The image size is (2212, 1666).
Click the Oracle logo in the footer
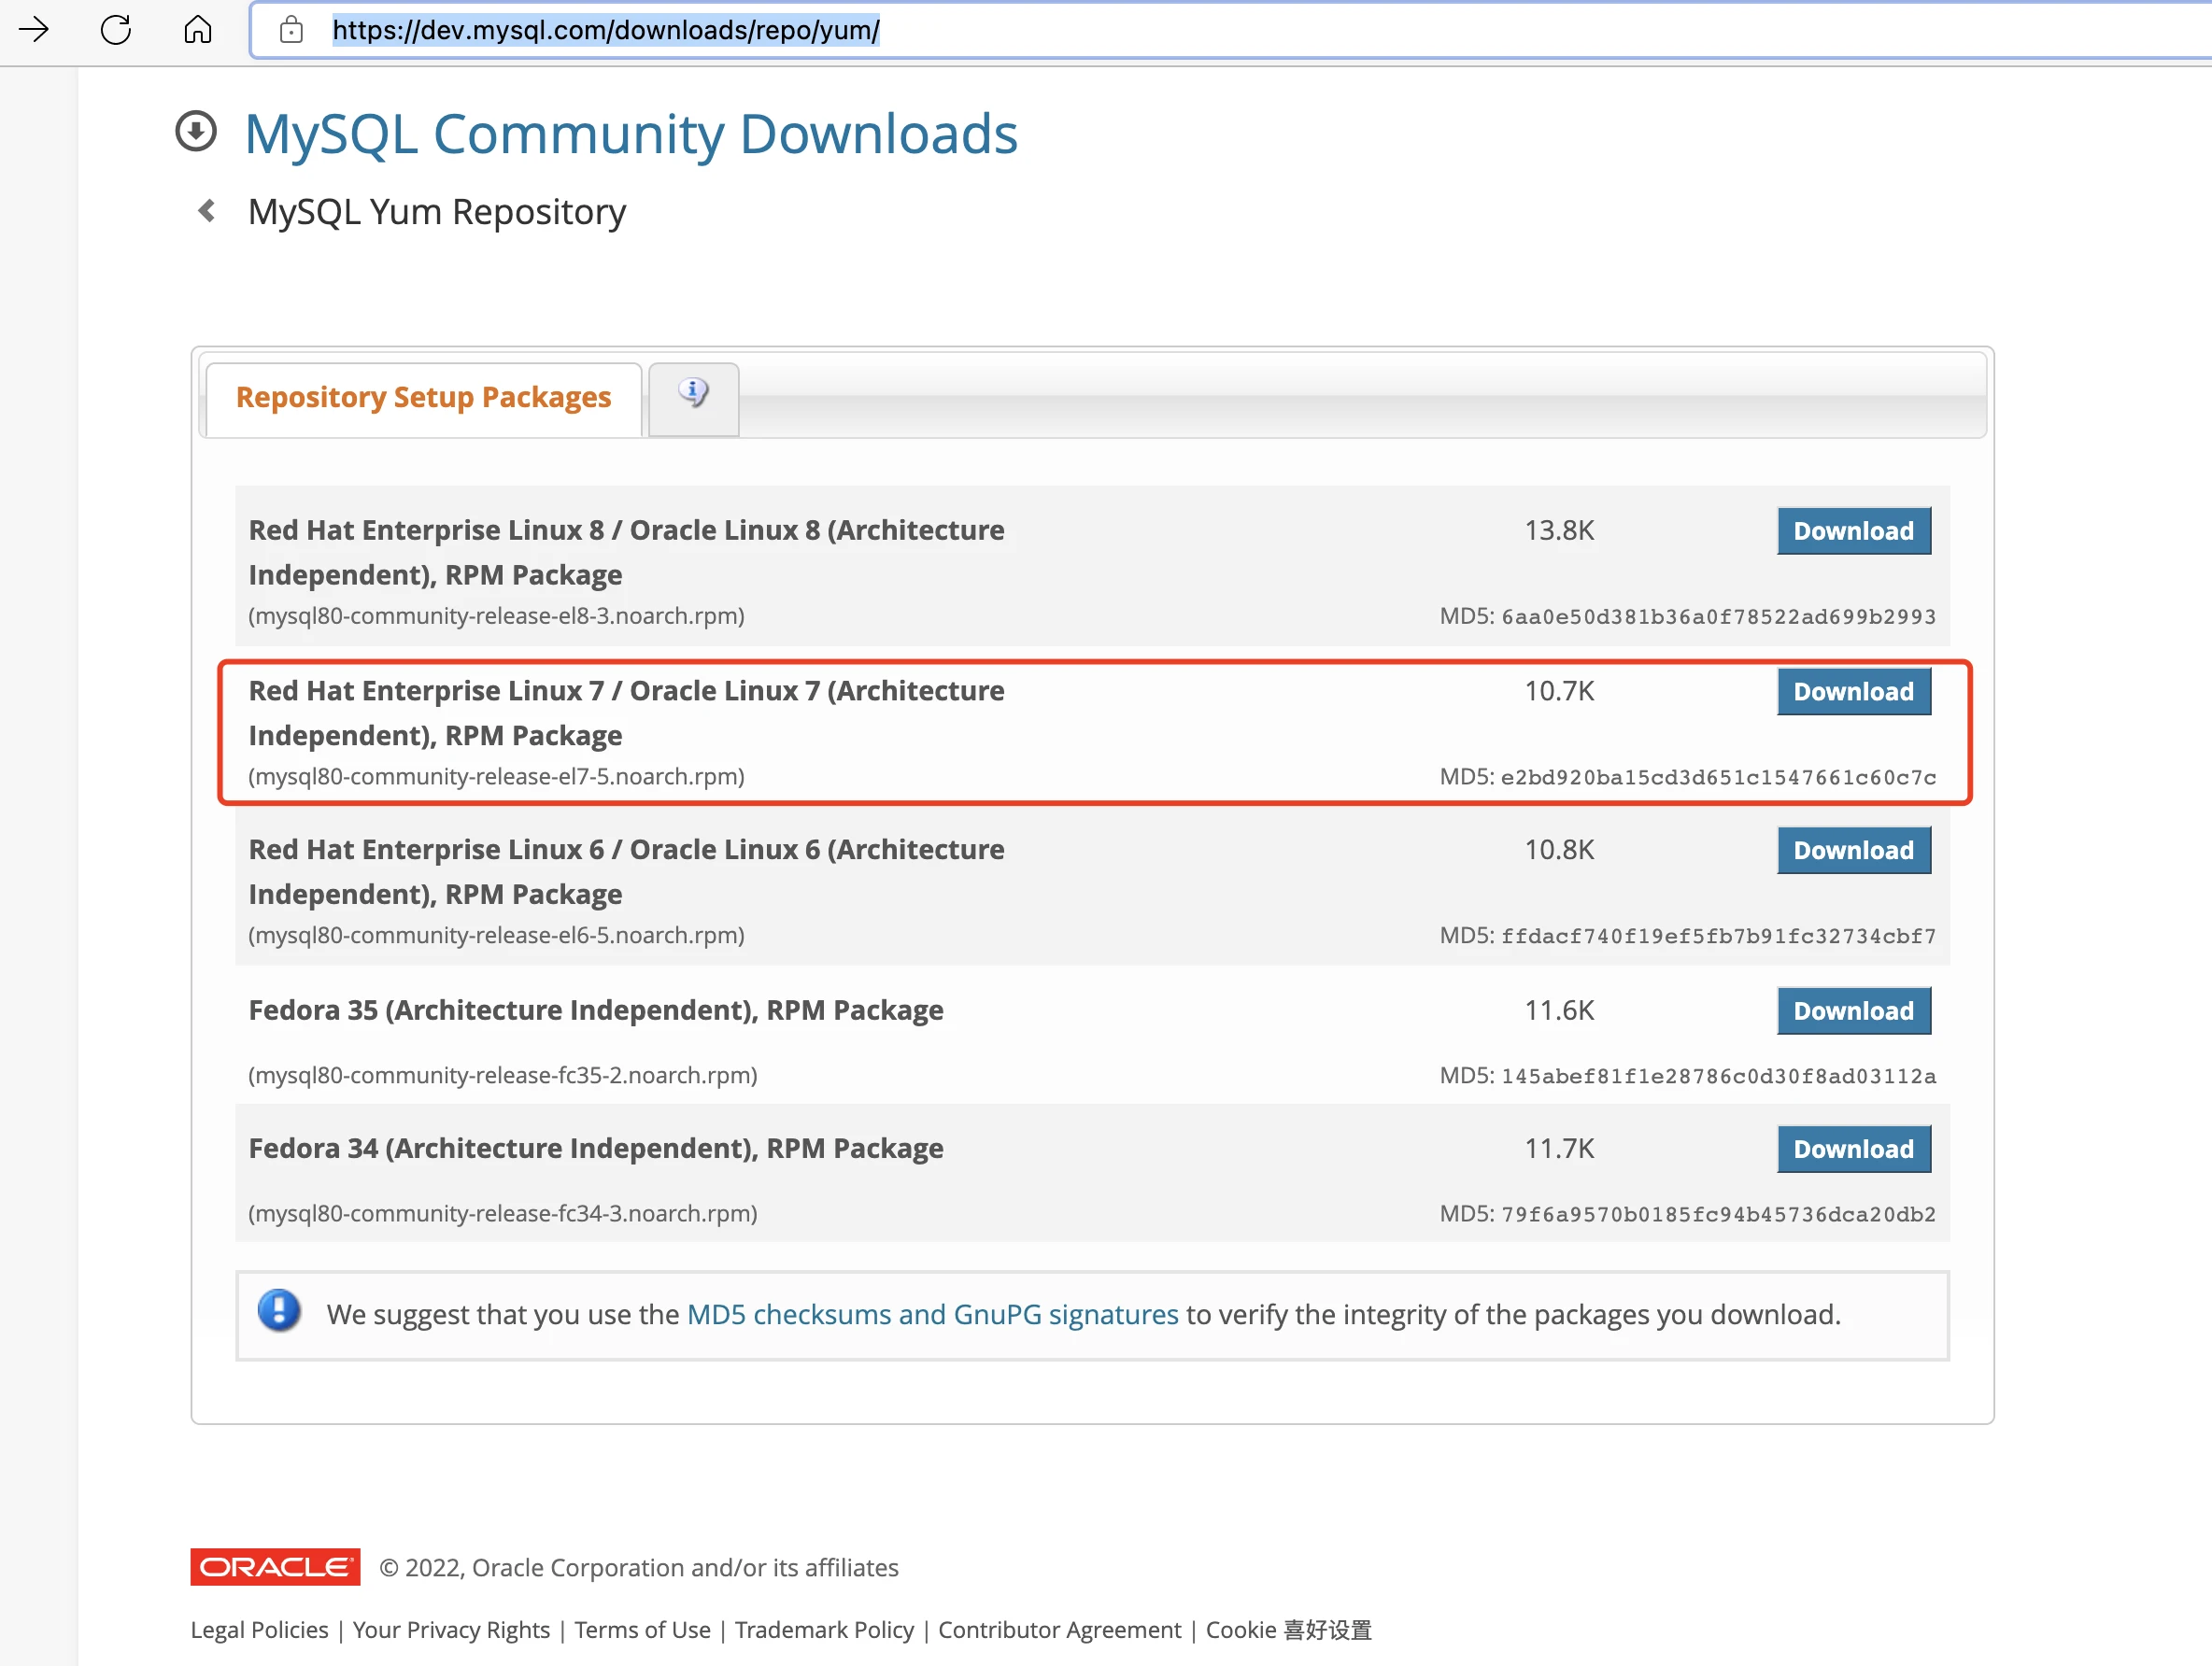[x=275, y=1567]
